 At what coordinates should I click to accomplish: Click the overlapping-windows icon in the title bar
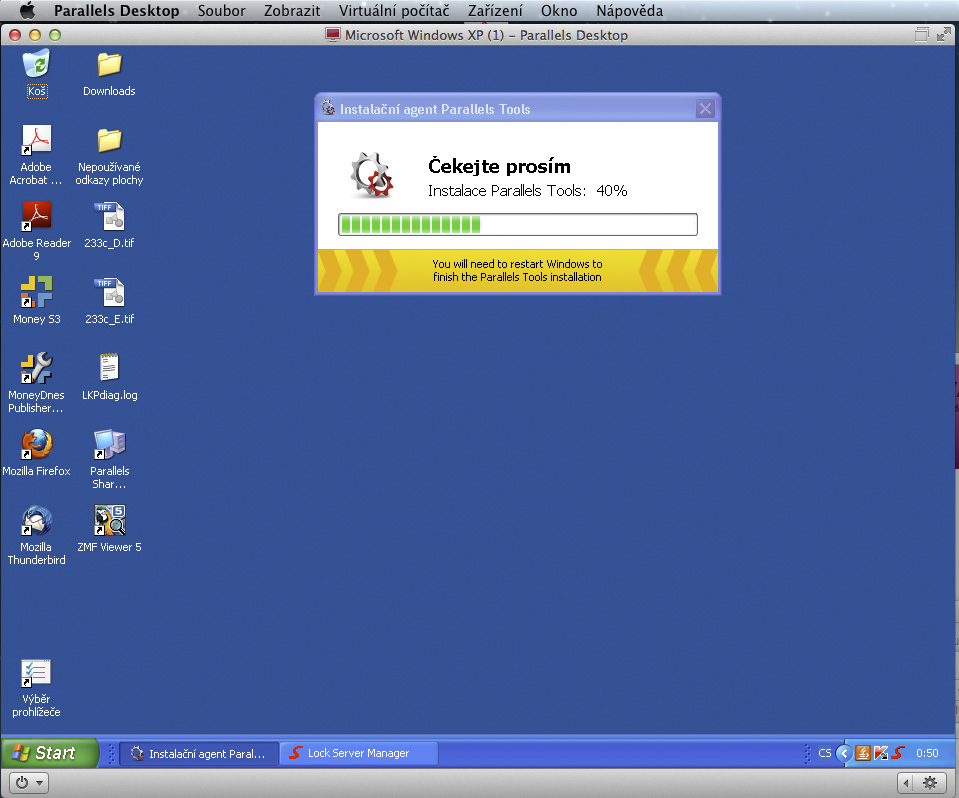(921, 35)
